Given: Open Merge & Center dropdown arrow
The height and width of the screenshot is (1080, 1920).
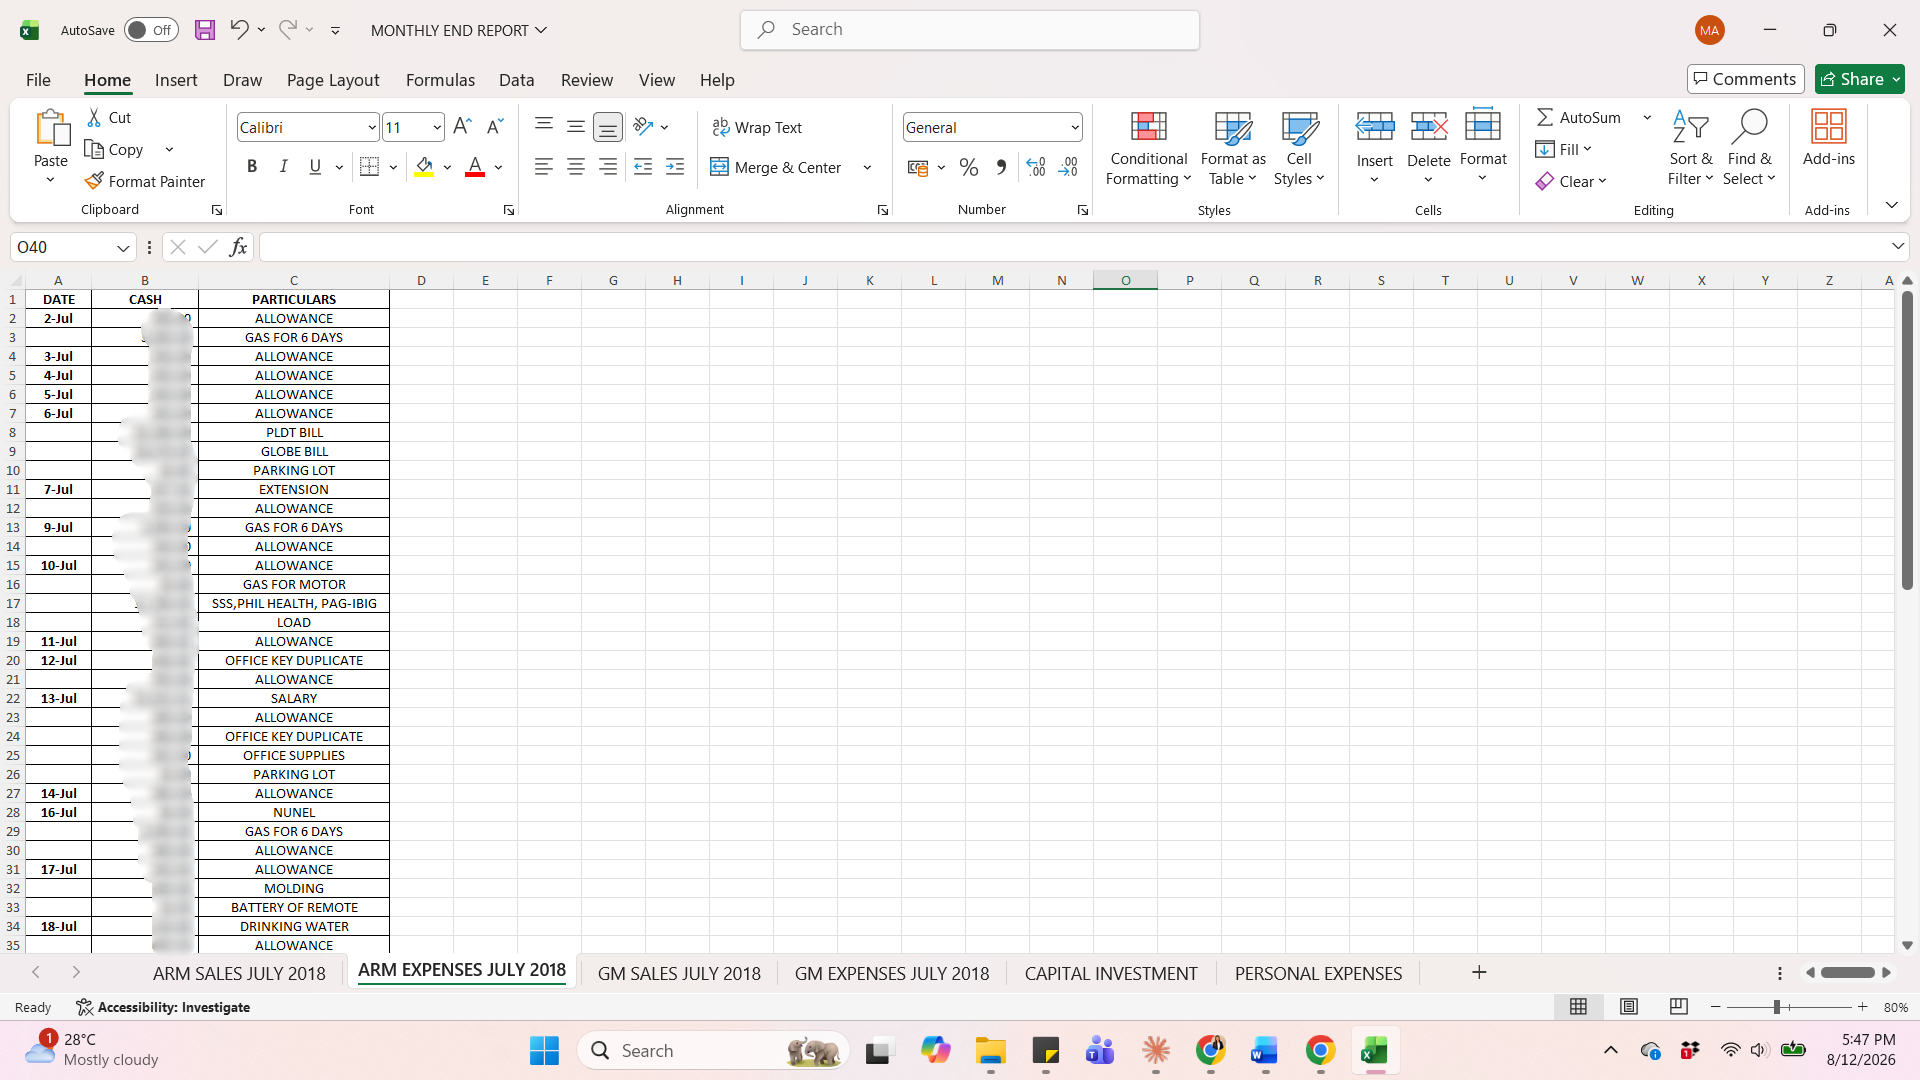Looking at the screenshot, I should coord(867,167).
